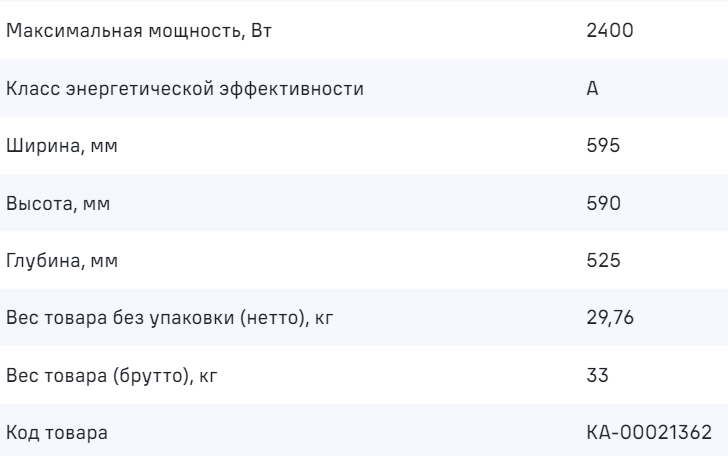Click the net weight label text
The image size is (728, 456).
click(x=168, y=319)
